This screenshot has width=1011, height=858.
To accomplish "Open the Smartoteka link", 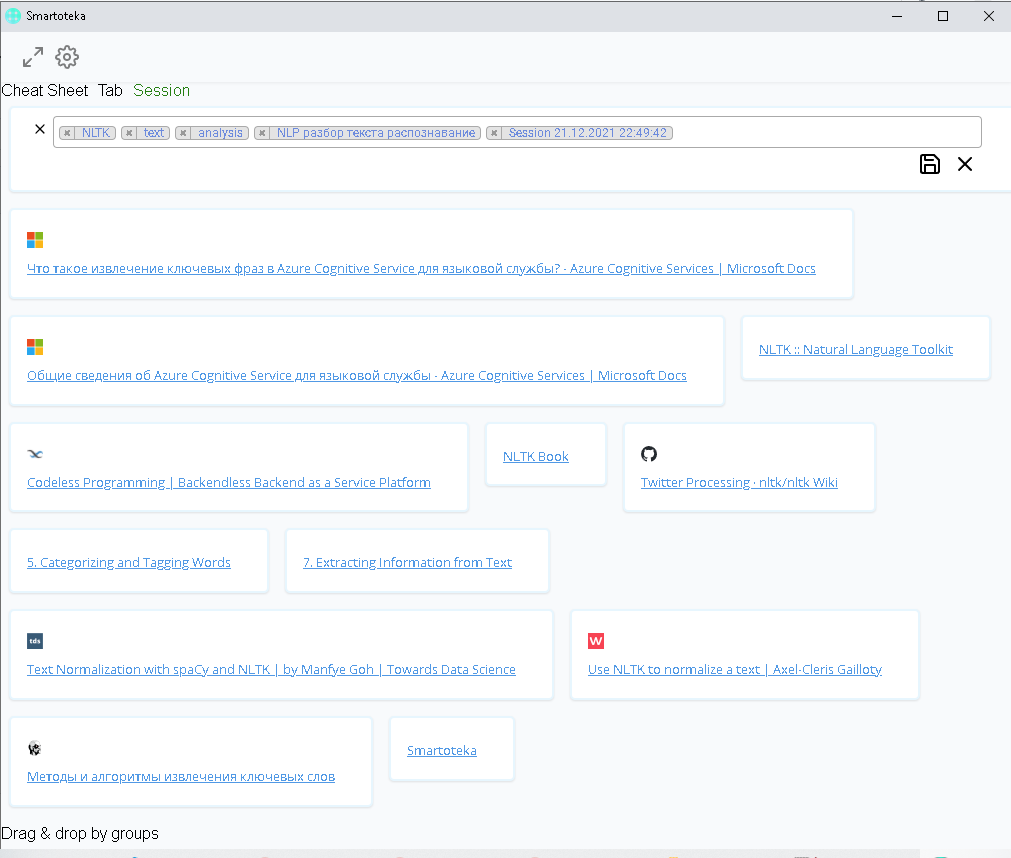I will 442,750.
